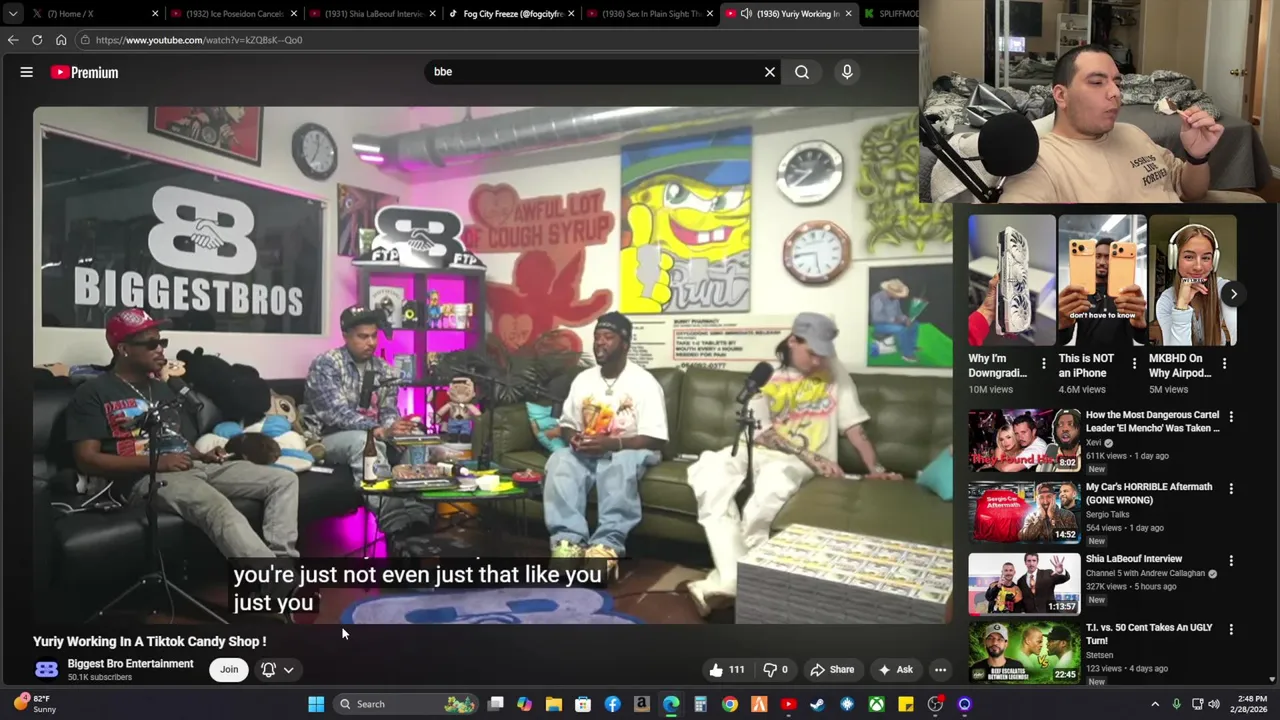Open options for El Mencho video
This screenshot has width=1280, height=720.
coord(1231,416)
